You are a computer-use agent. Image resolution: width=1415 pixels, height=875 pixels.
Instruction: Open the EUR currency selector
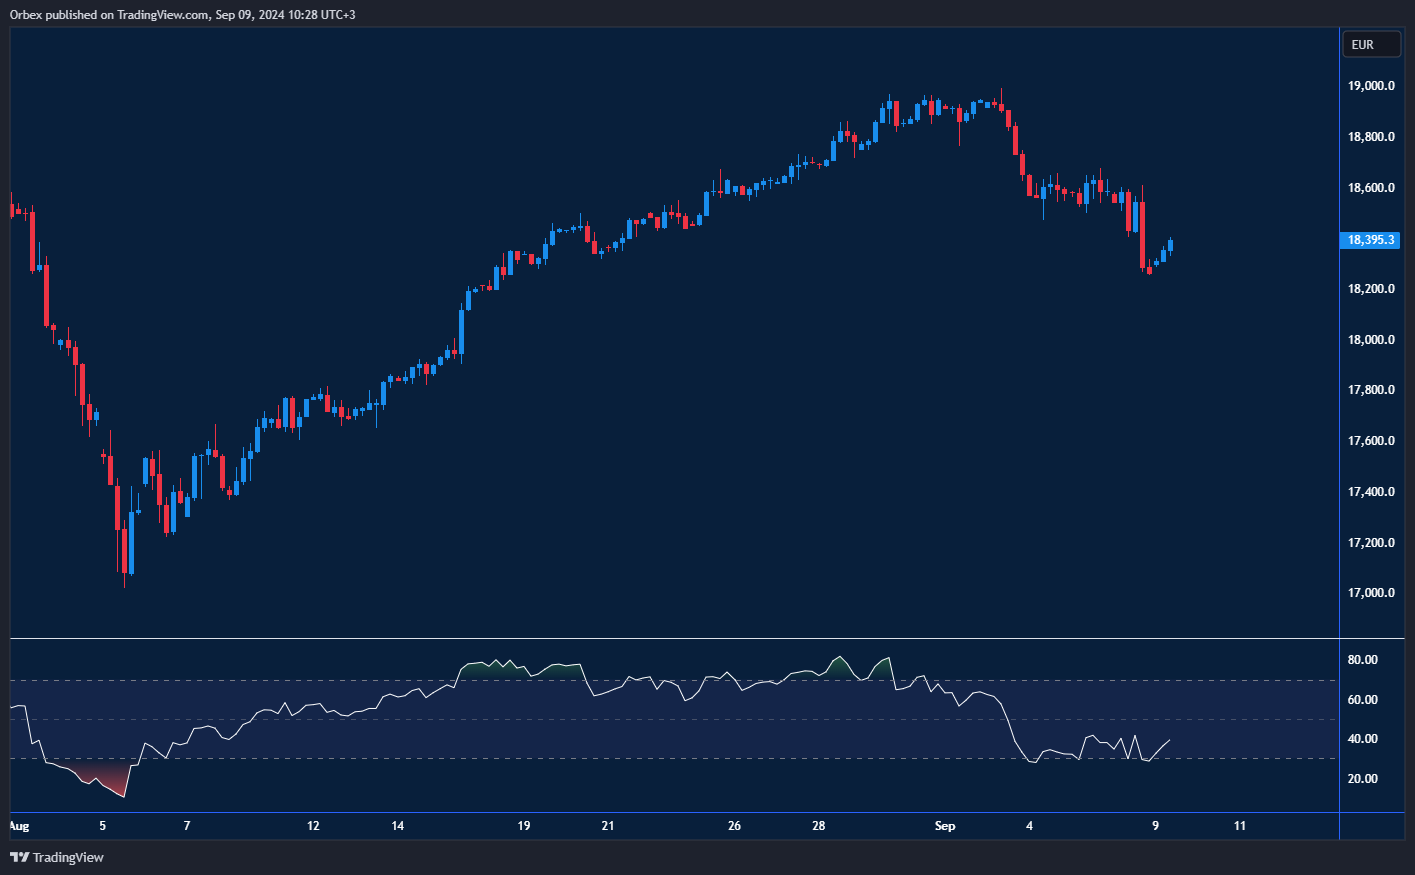(1369, 45)
